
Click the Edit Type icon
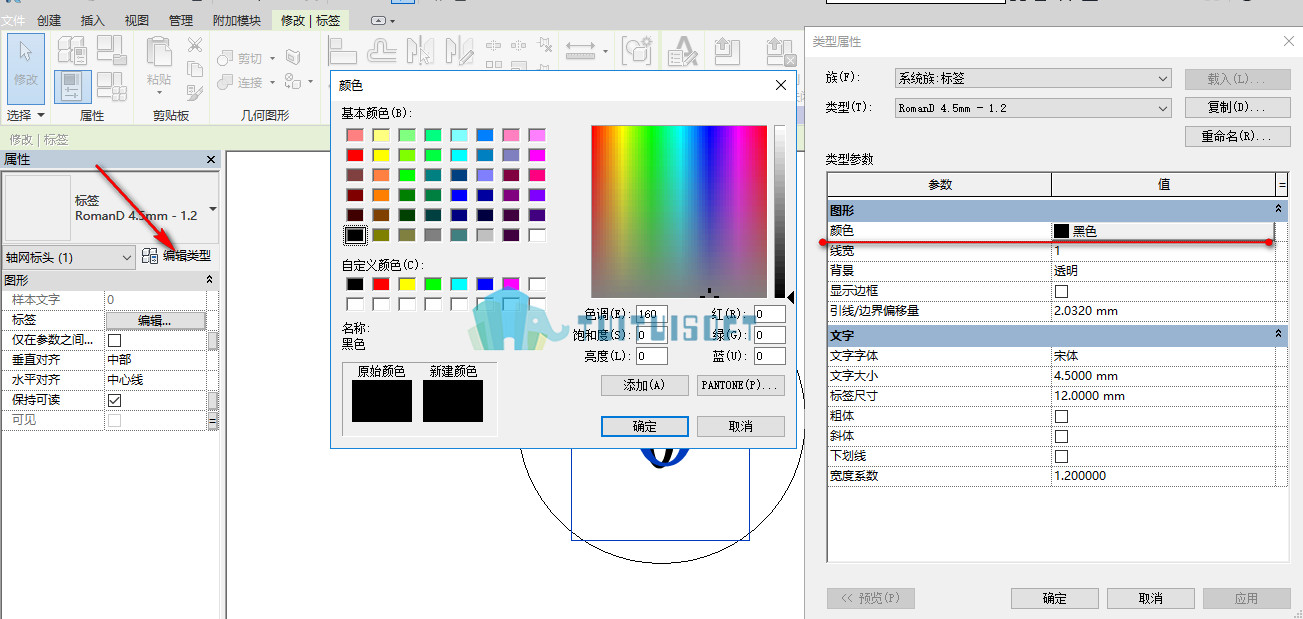(150, 256)
